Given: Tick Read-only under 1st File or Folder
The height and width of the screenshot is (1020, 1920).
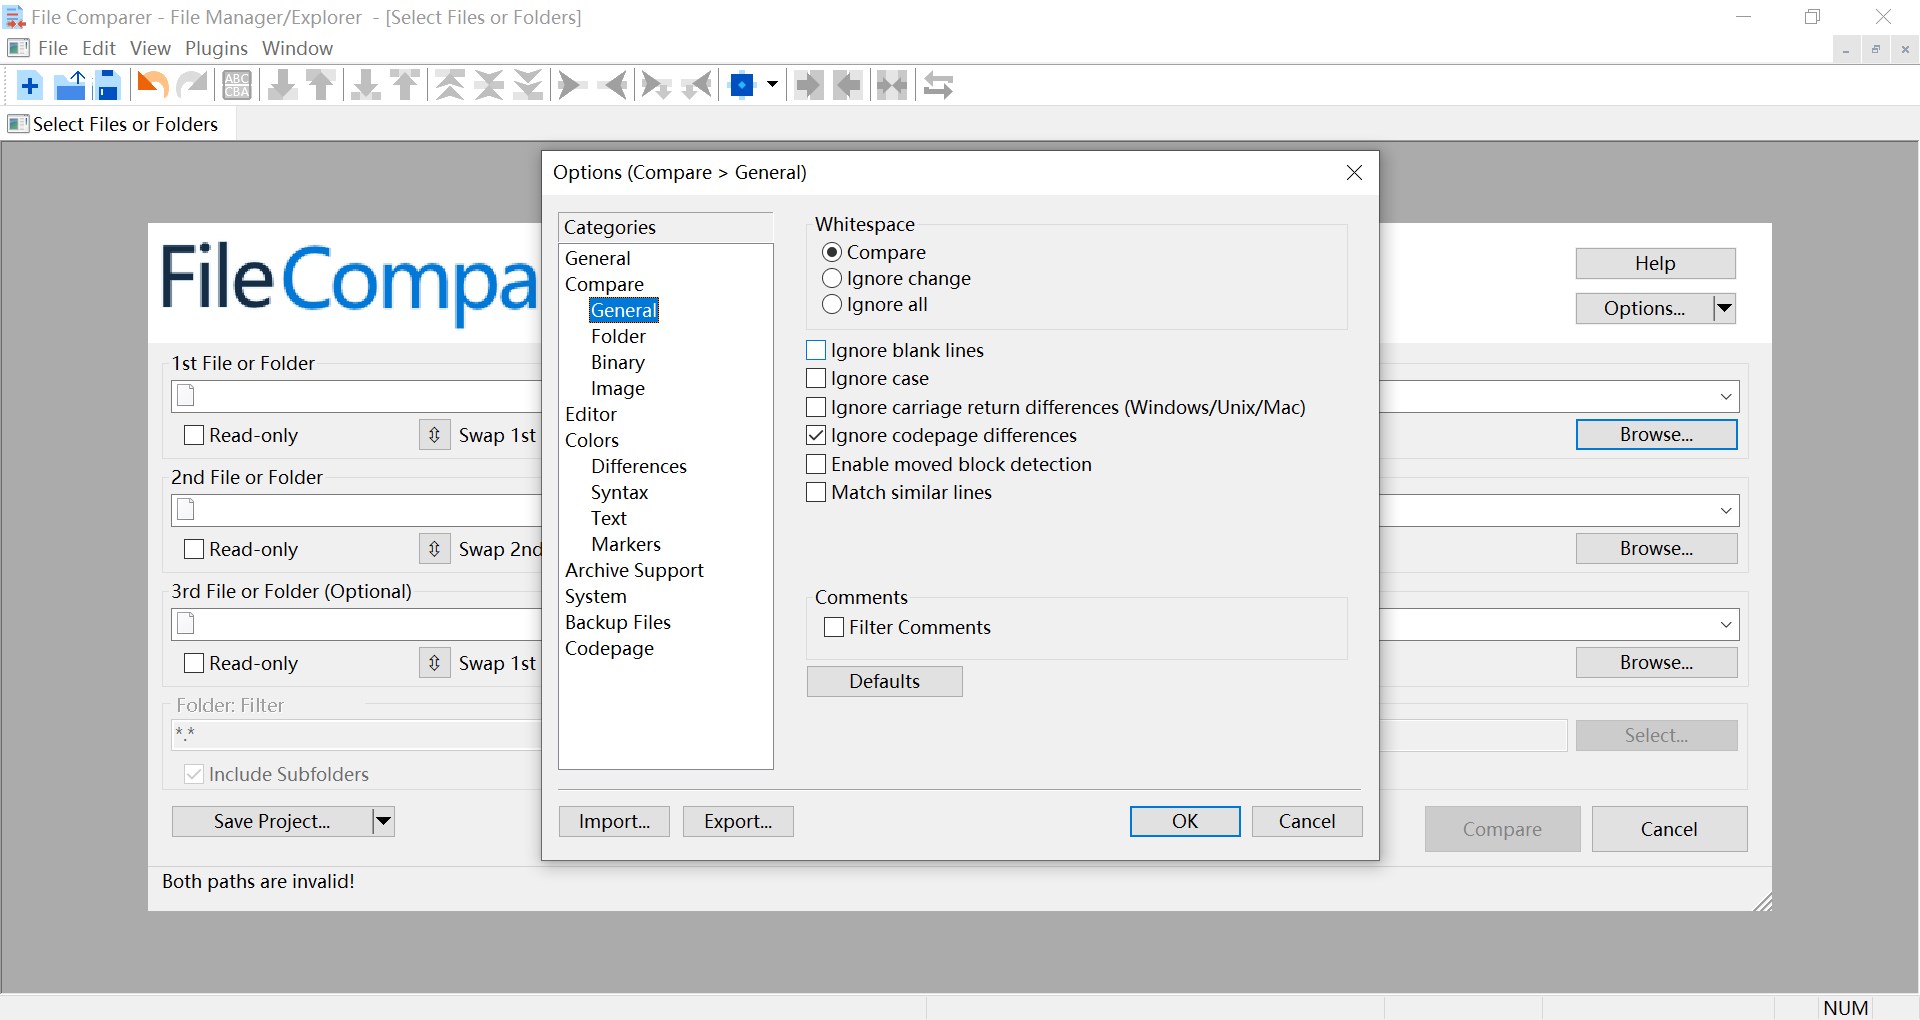Looking at the screenshot, I should coord(194,435).
